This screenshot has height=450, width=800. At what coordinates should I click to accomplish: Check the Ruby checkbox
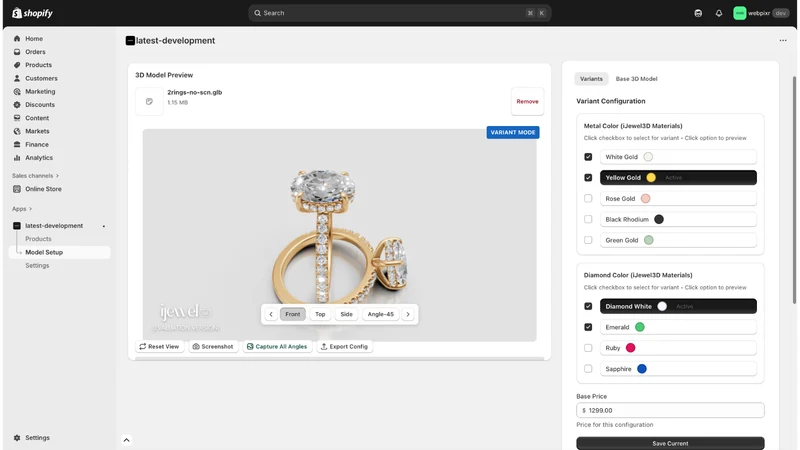[588, 348]
